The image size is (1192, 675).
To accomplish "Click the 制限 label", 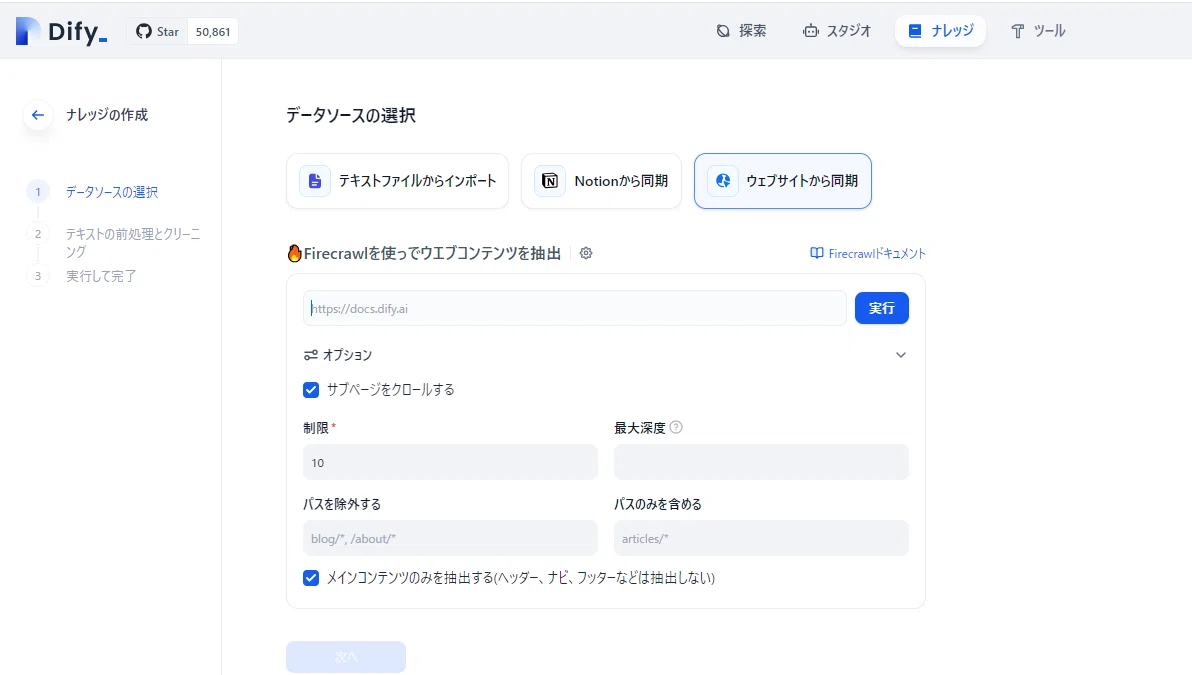I will pyautogui.click(x=316, y=428).
